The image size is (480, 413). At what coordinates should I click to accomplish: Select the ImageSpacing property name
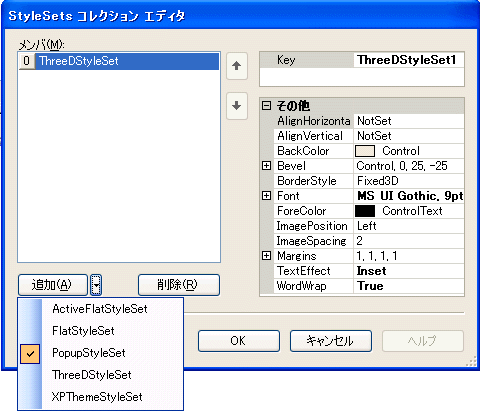coord(313,241)
